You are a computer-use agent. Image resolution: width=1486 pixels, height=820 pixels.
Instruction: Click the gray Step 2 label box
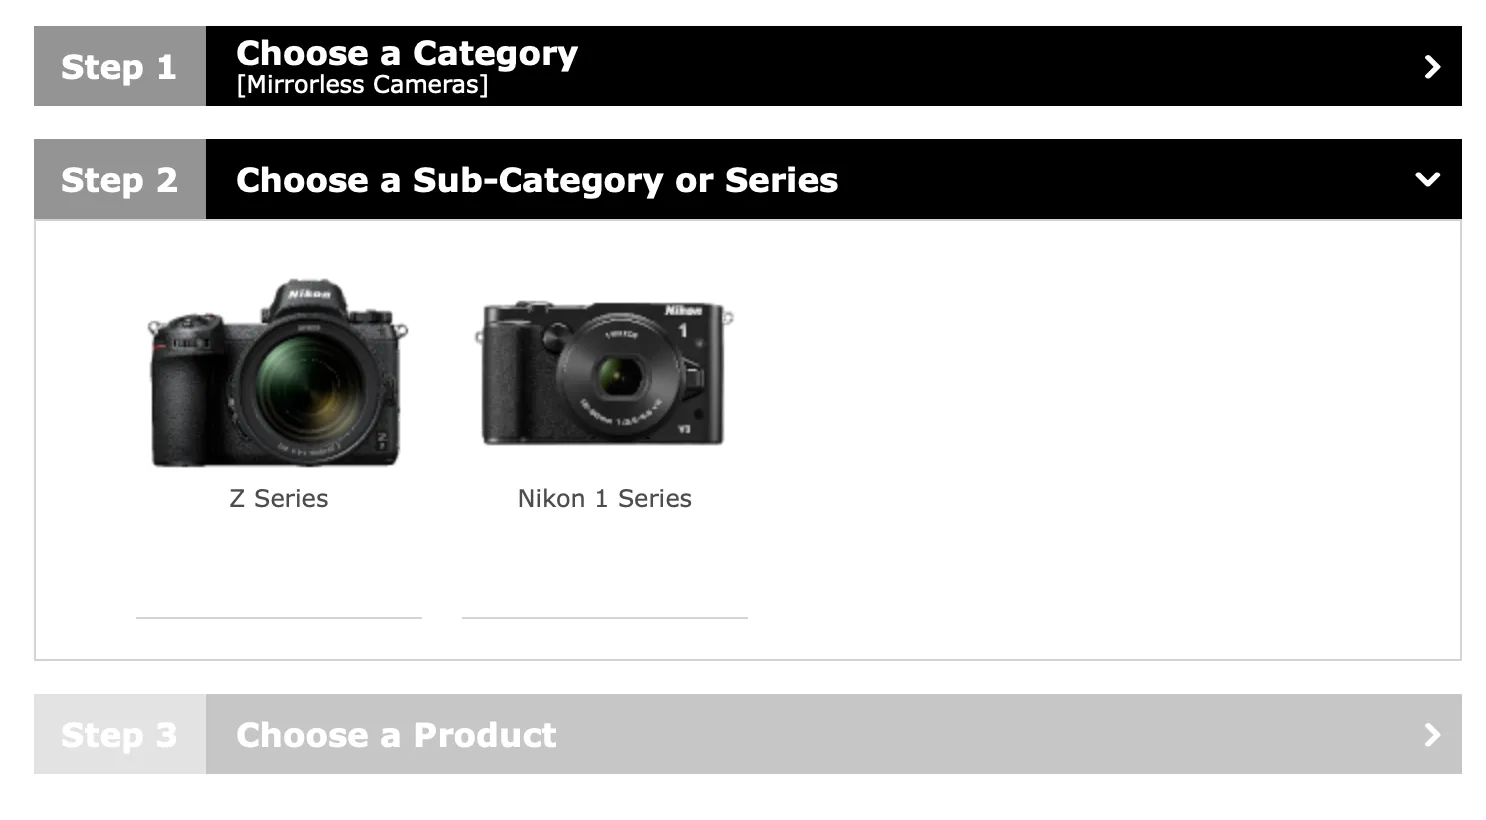[120, 179]
